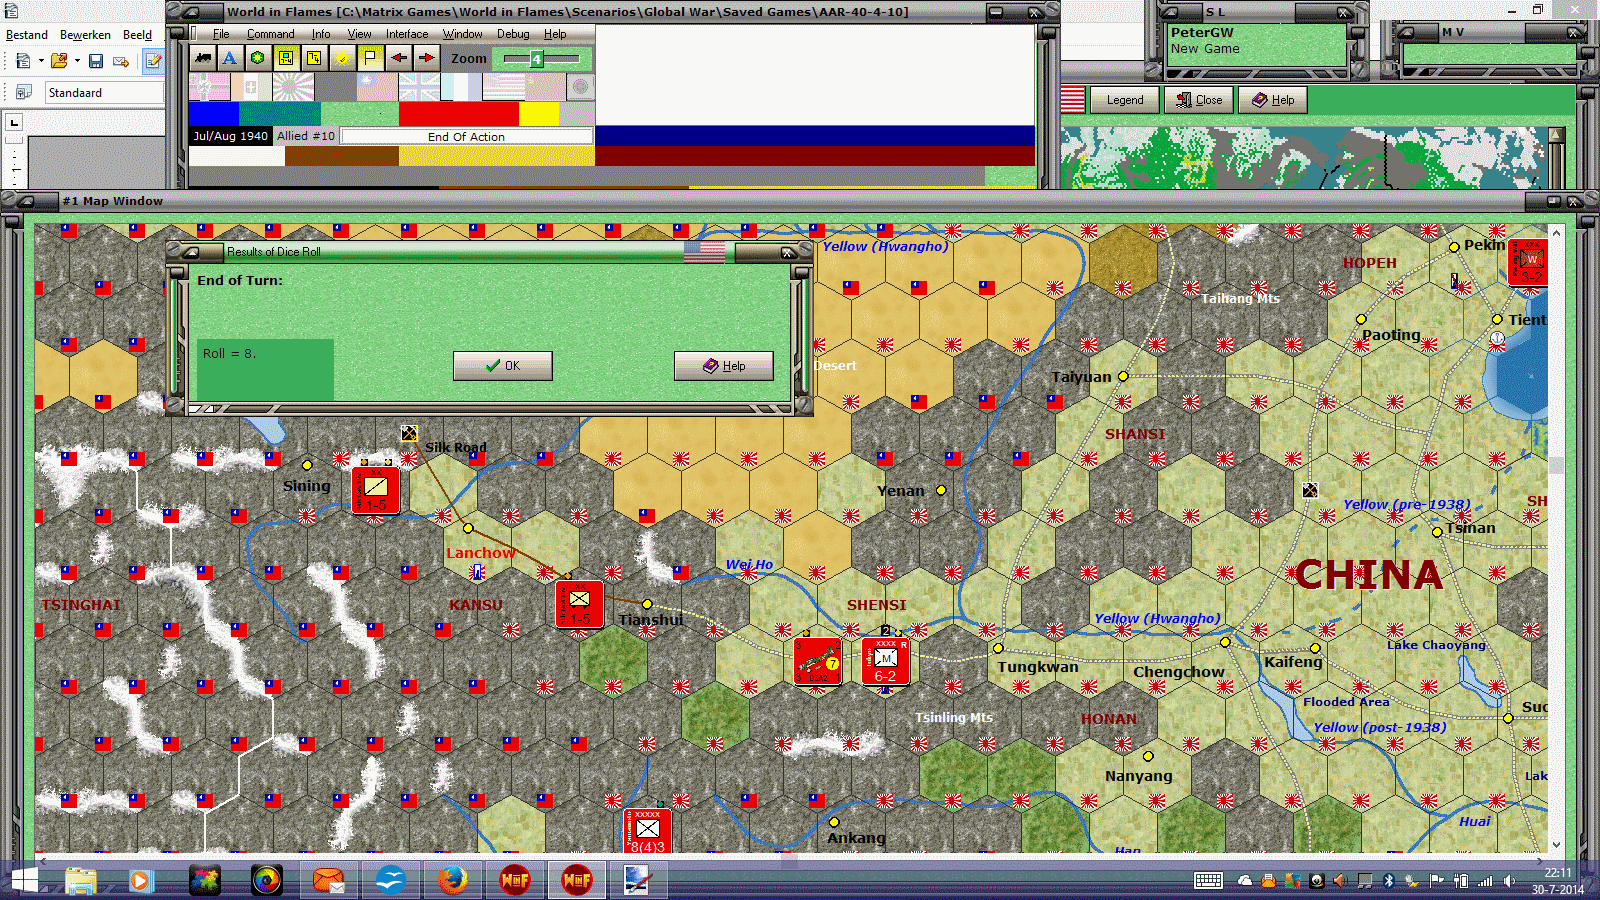
Task: Select the Union Jack flag button
Action: (421, 87)
